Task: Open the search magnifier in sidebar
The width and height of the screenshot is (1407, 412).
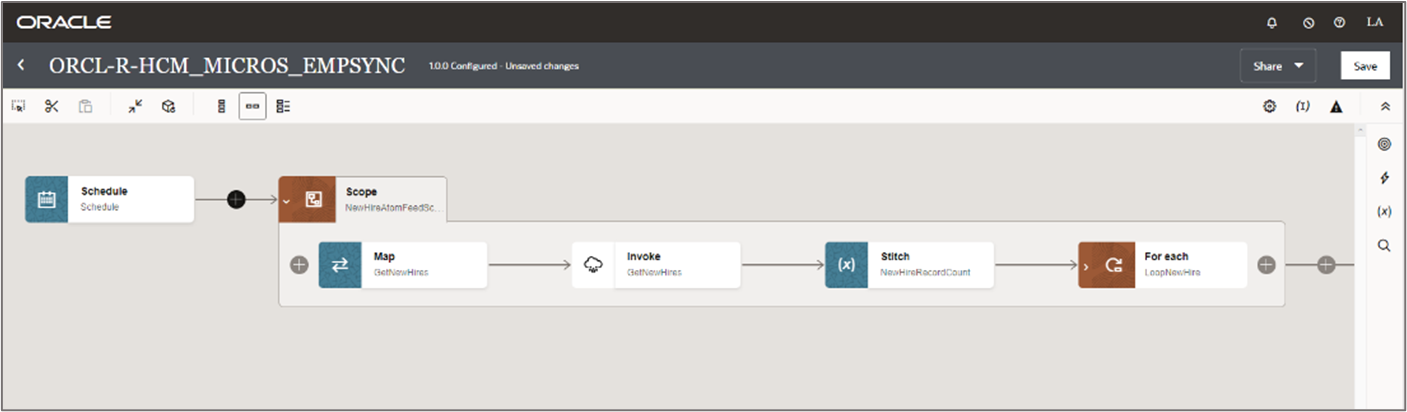Action: pos(1384,245)
